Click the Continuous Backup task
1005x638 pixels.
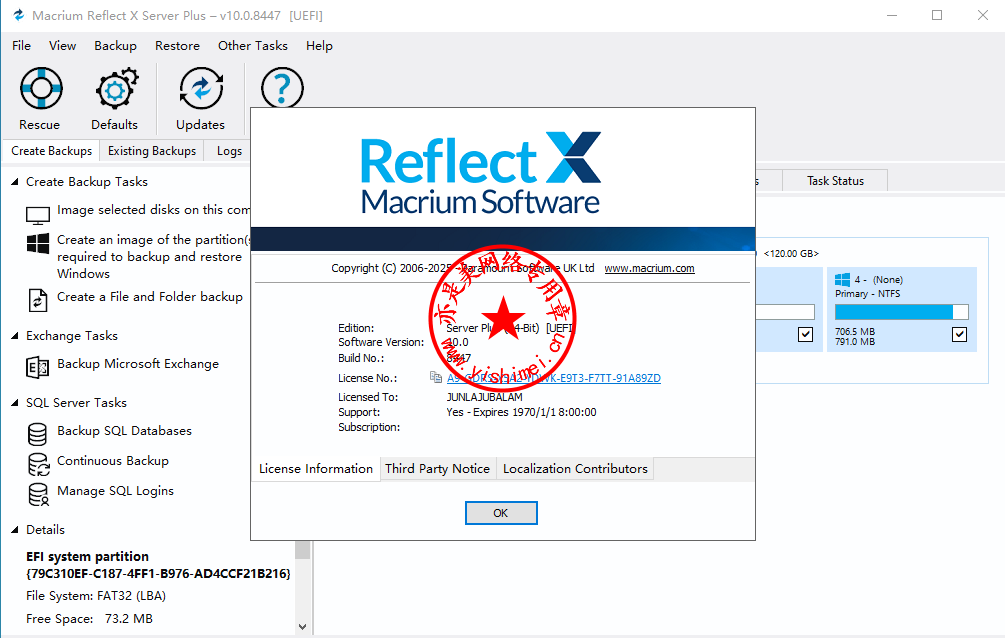click(x=113, y=461)
